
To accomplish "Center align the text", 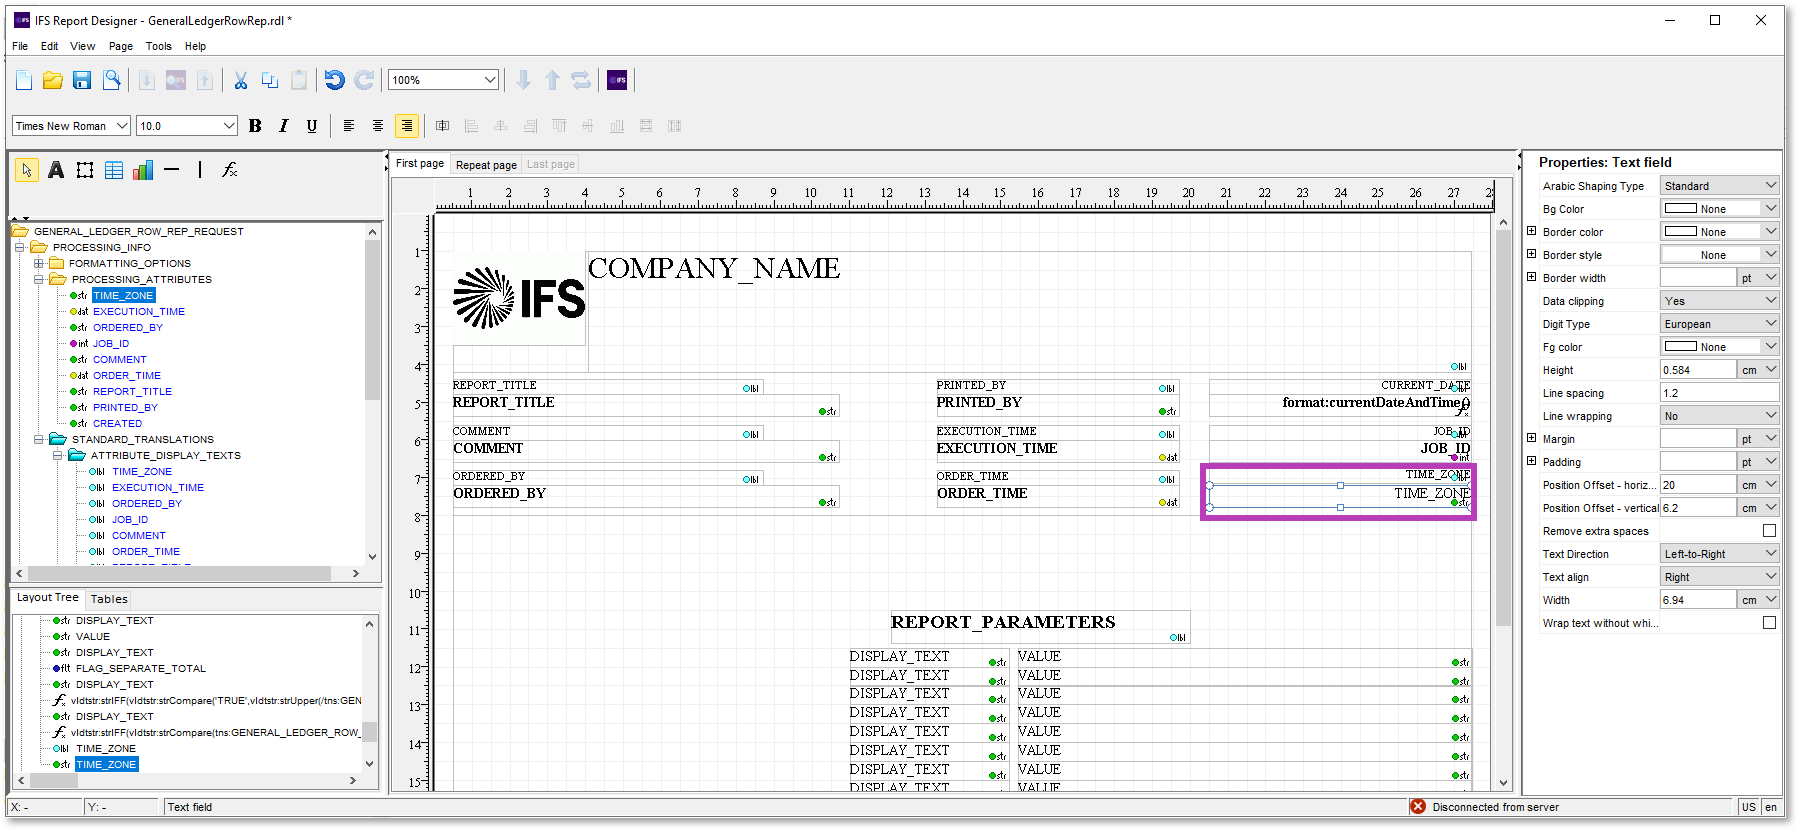I will [x=377, y=126].
